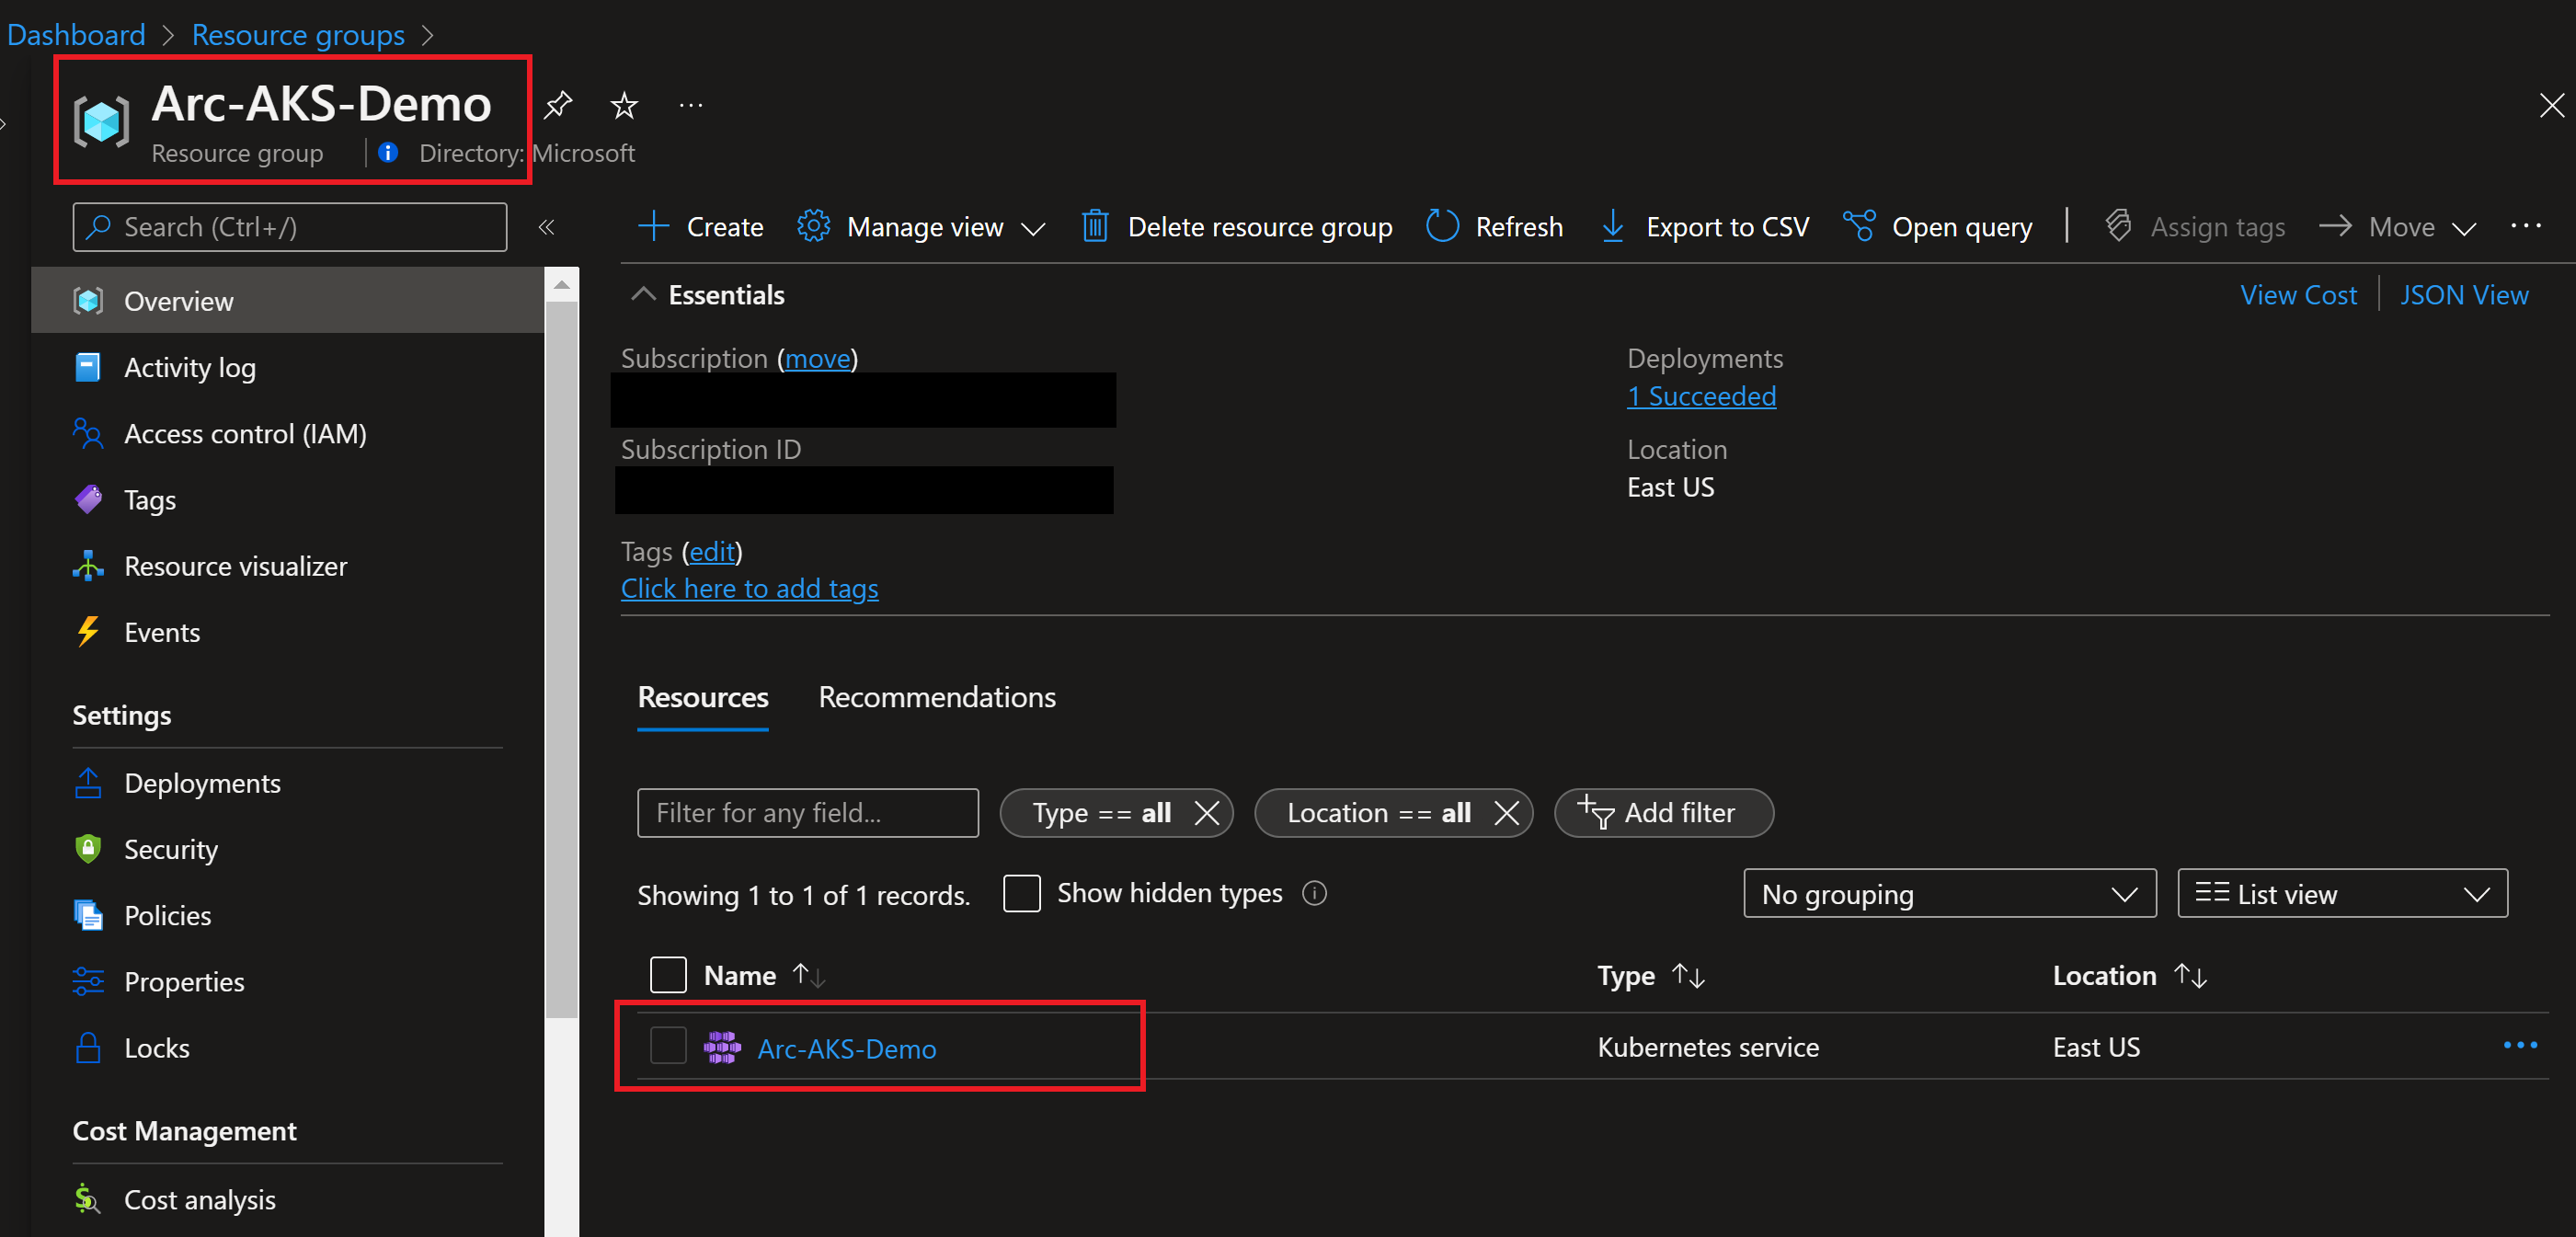This screenshot has height=1237, width=2576.
Task: Open Access control (IAM) in sidebar
Action: coord(288,434)
